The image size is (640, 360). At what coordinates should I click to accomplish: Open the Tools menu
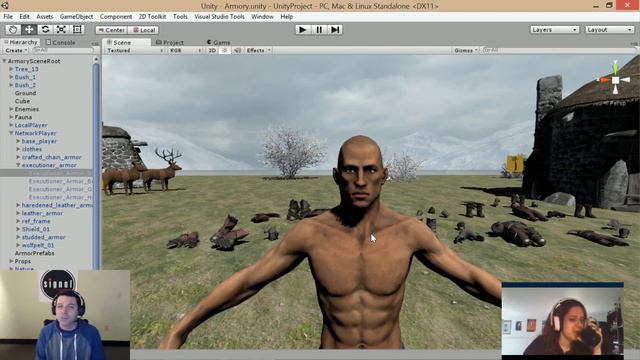180,17
